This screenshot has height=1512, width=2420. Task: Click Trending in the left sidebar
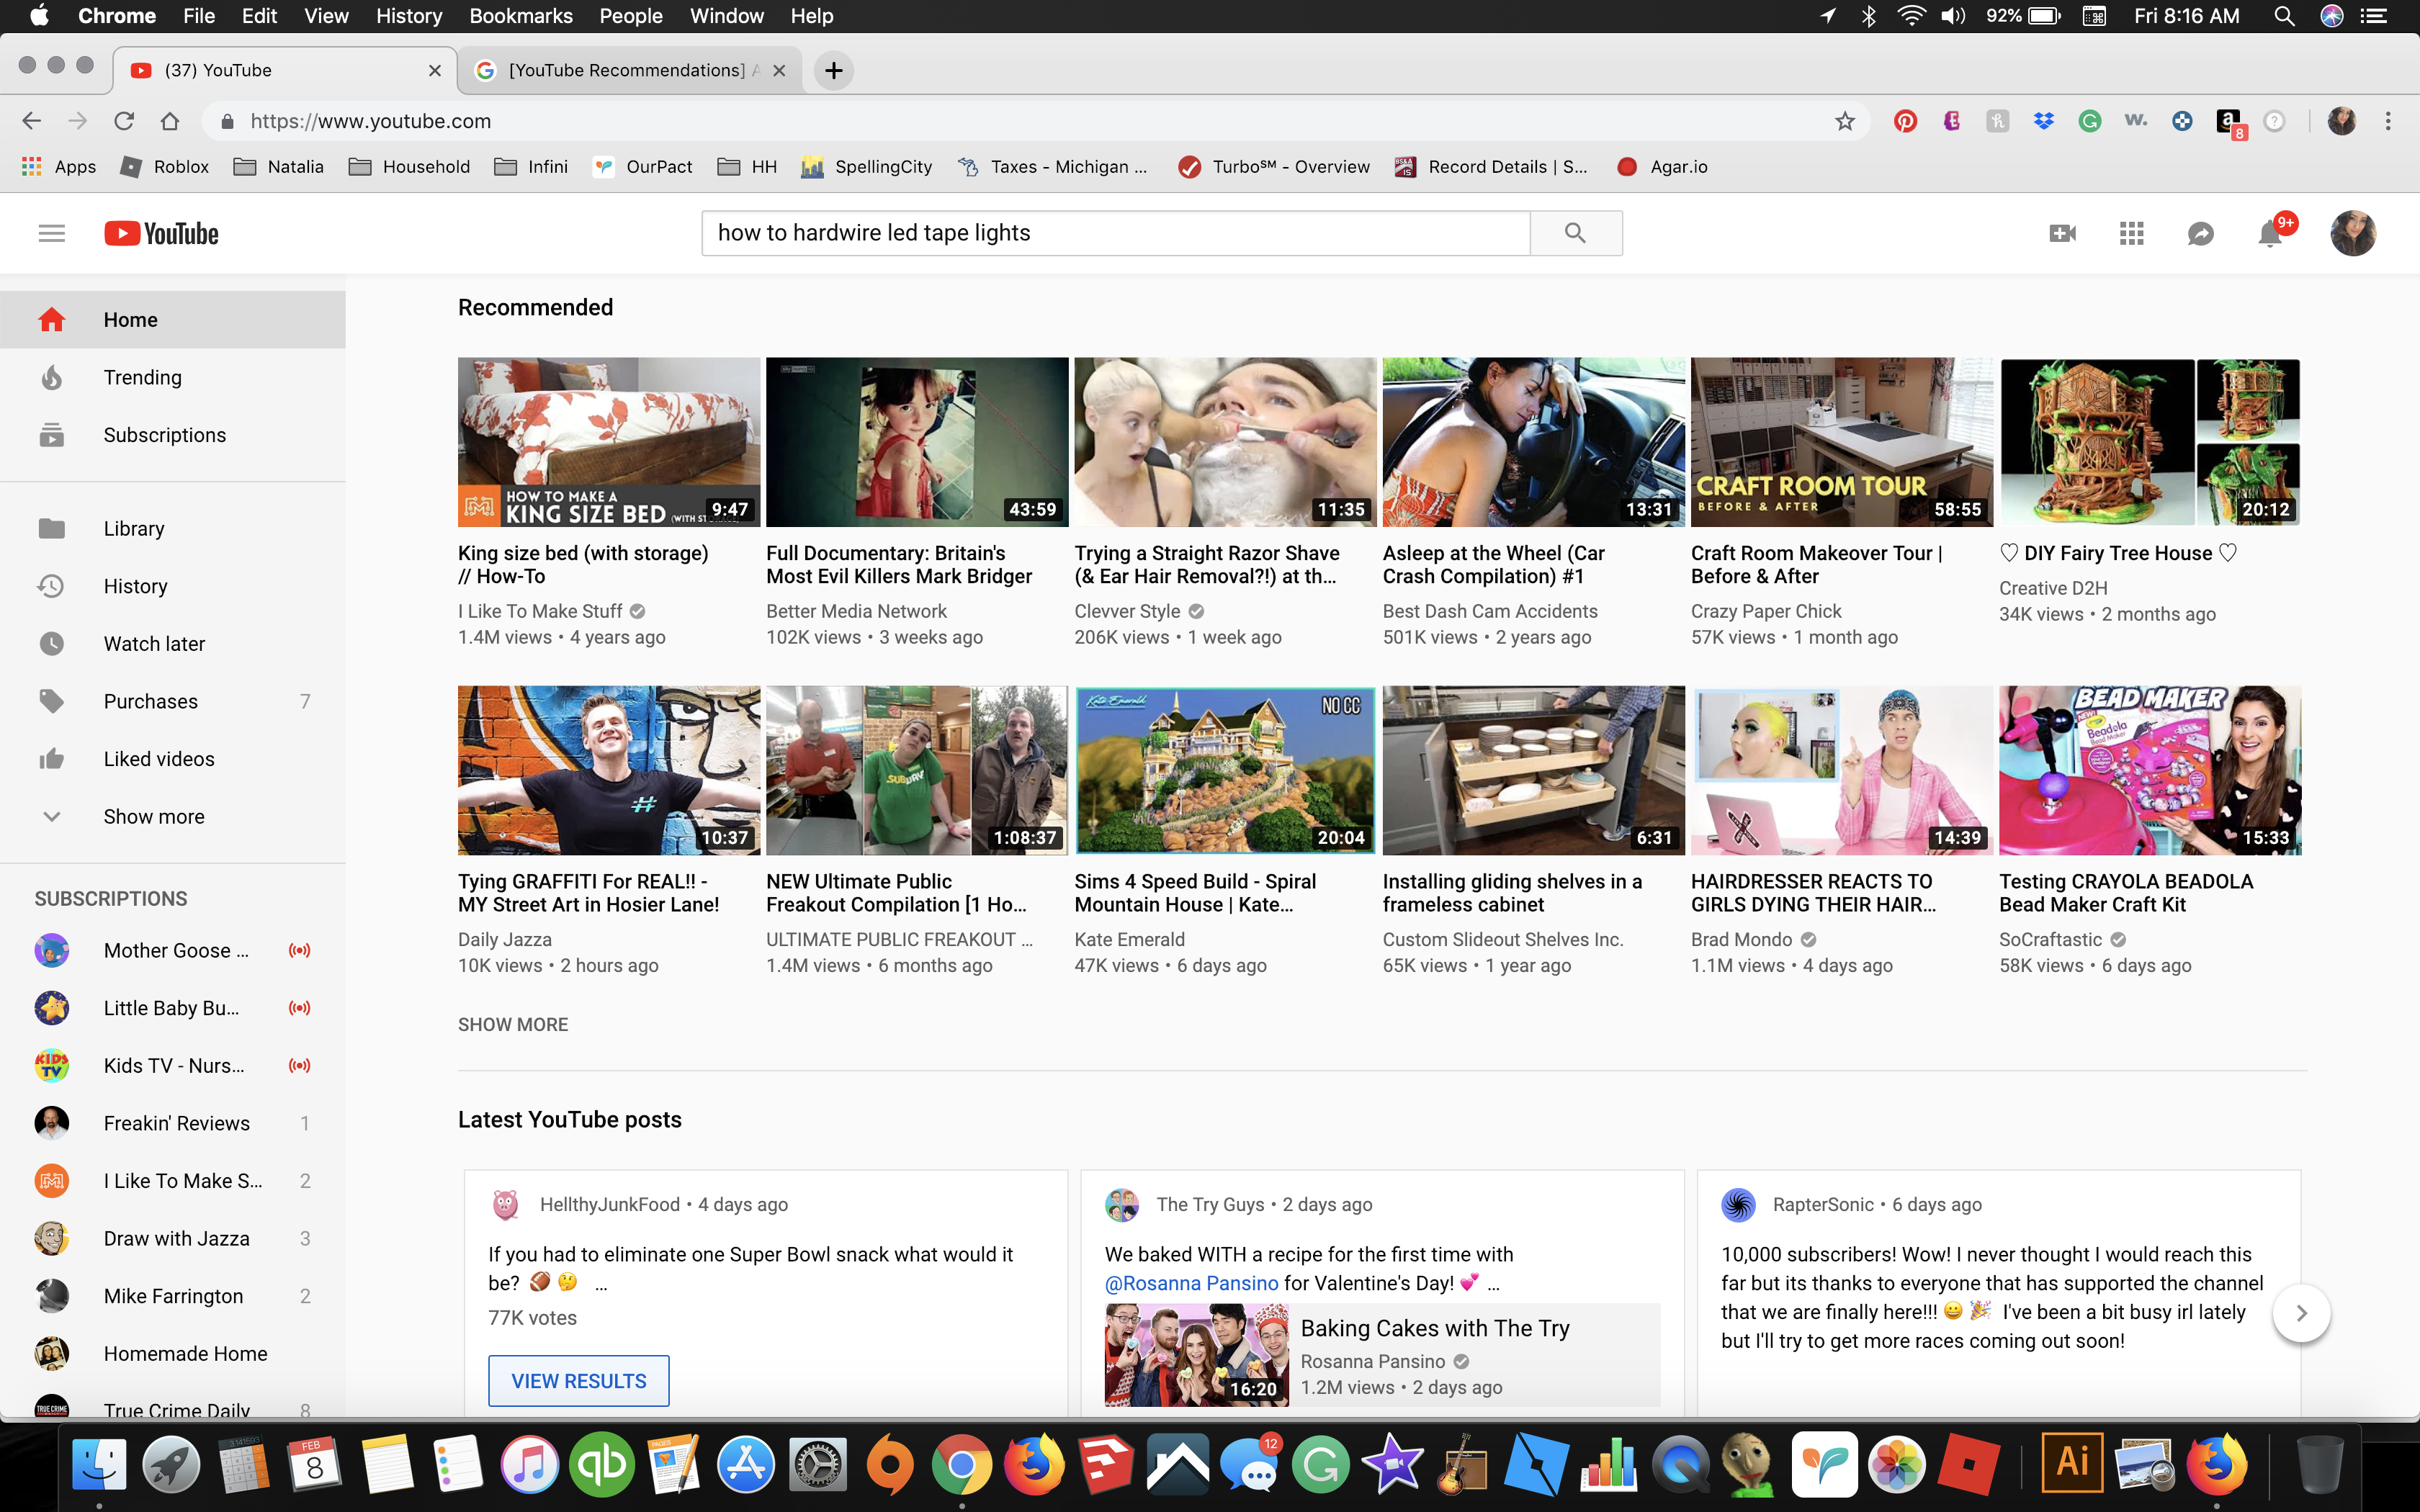click(x=143, y=377)
